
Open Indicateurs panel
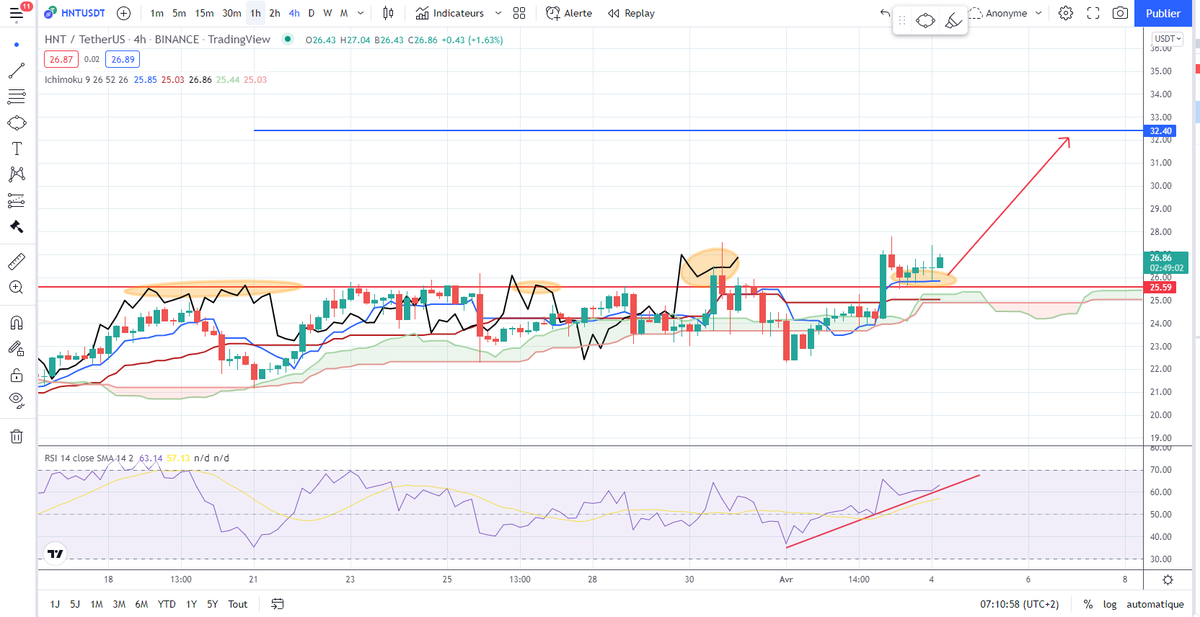[x=450, y=14]
